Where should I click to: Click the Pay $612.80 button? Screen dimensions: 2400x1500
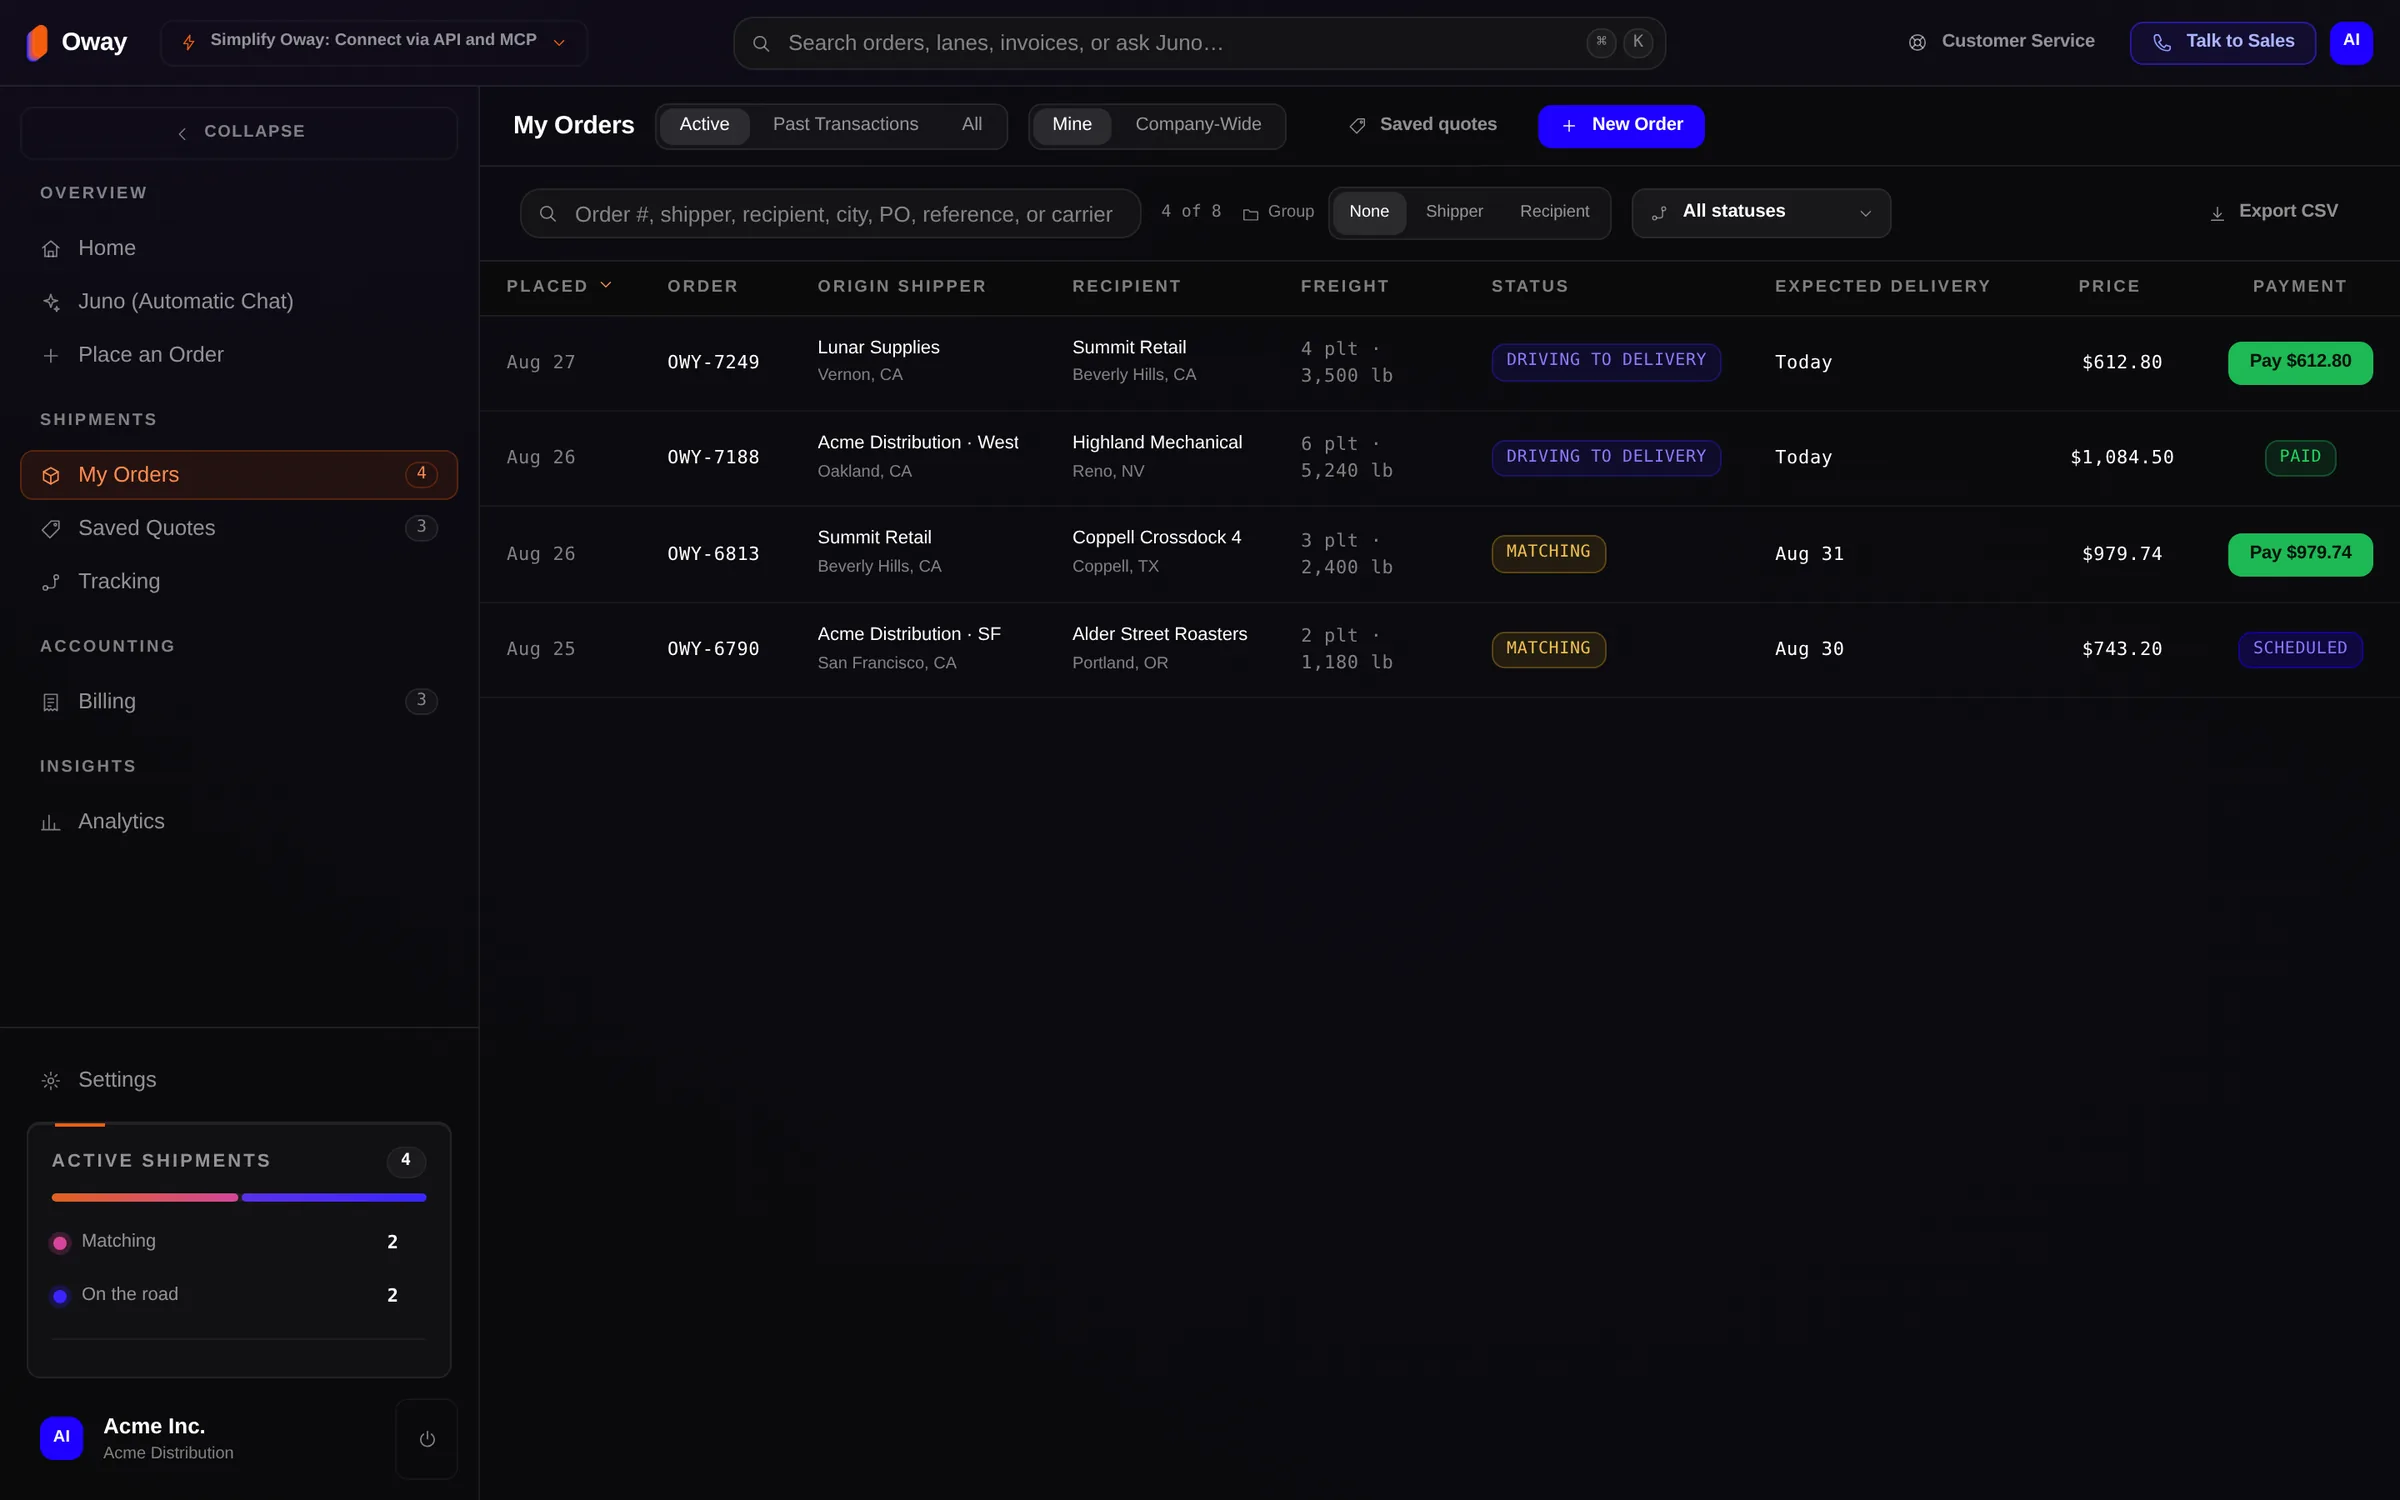2300,362
